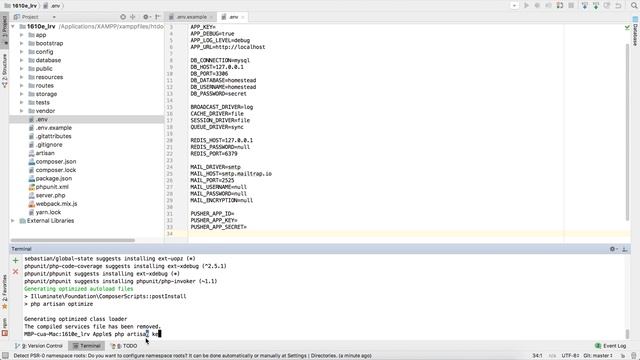Open the Structure side tool window
Viewport: 640px width, 360px height.
[x=4, y=70]
